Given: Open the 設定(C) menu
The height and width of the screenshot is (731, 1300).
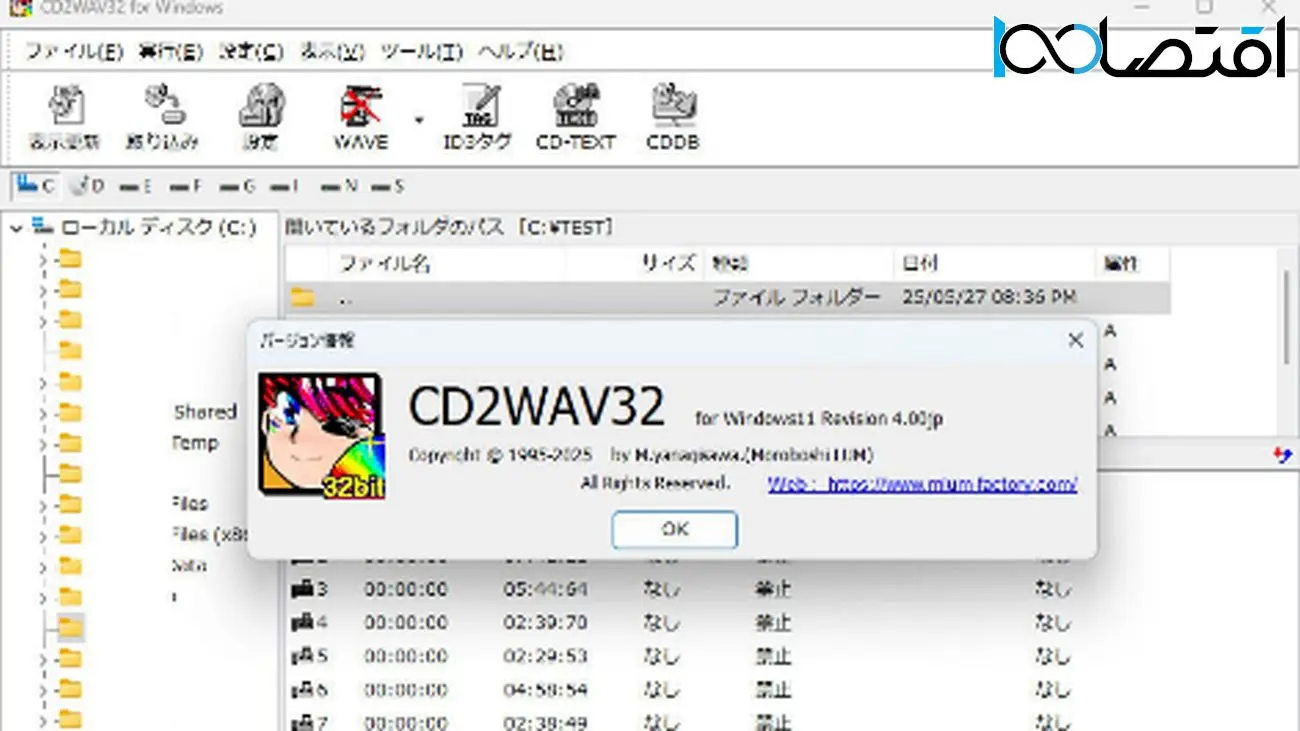Looking at the screenshot, I should pyautogui.click(x=250, y=52).
